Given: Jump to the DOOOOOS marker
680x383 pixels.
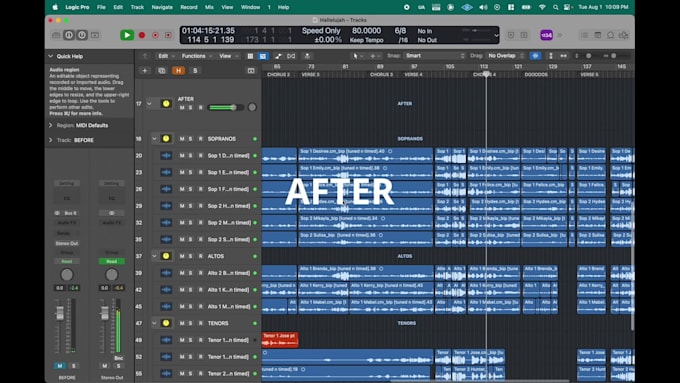Looking at the screenshot, I should (x=536, y=75).
